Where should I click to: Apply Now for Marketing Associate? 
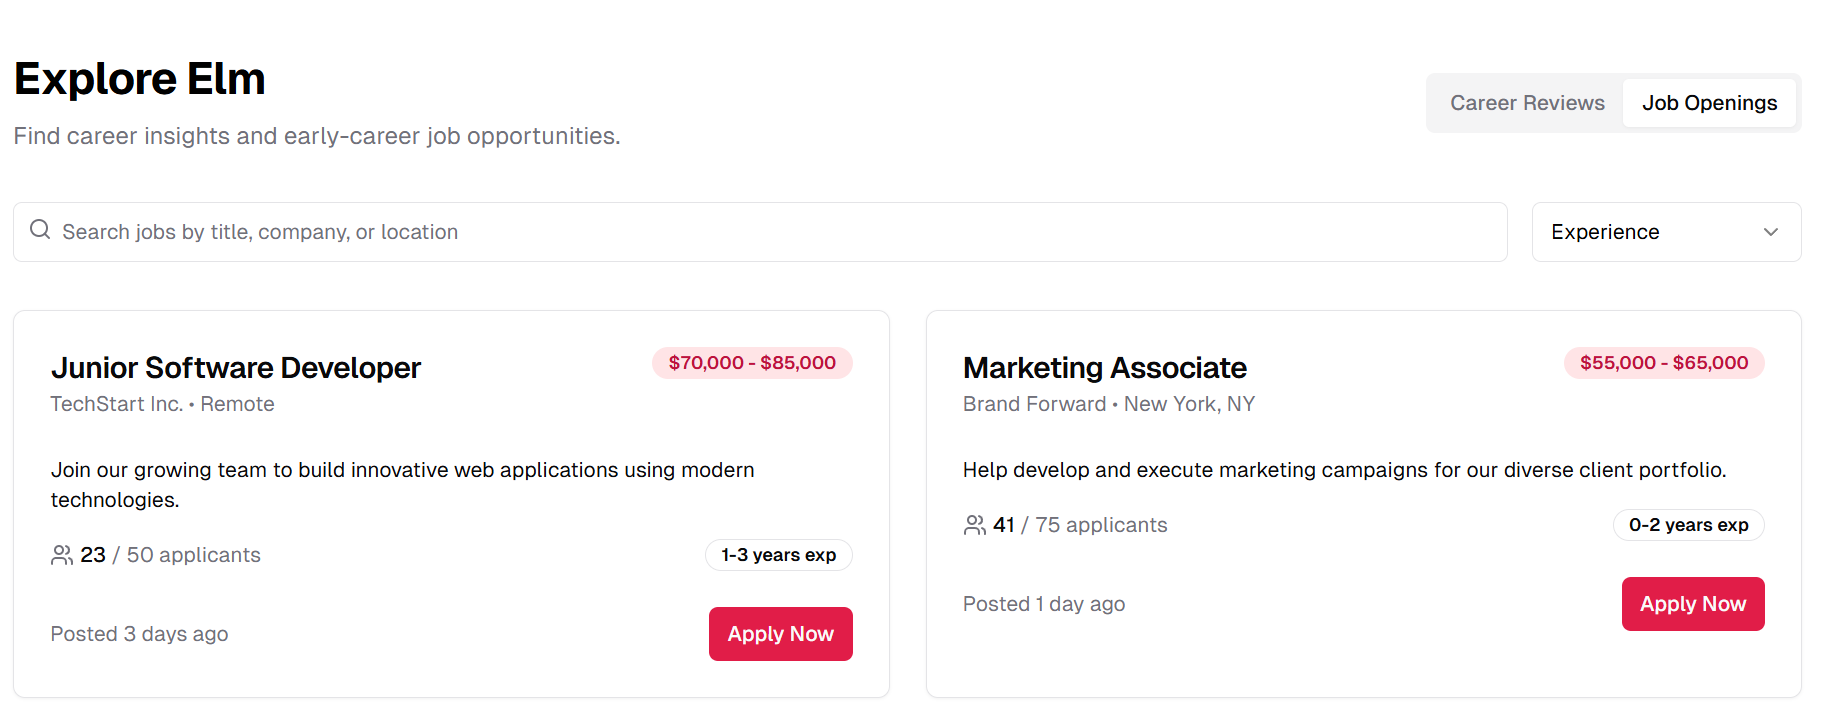pyautogui.click(x=1692, y=604)
